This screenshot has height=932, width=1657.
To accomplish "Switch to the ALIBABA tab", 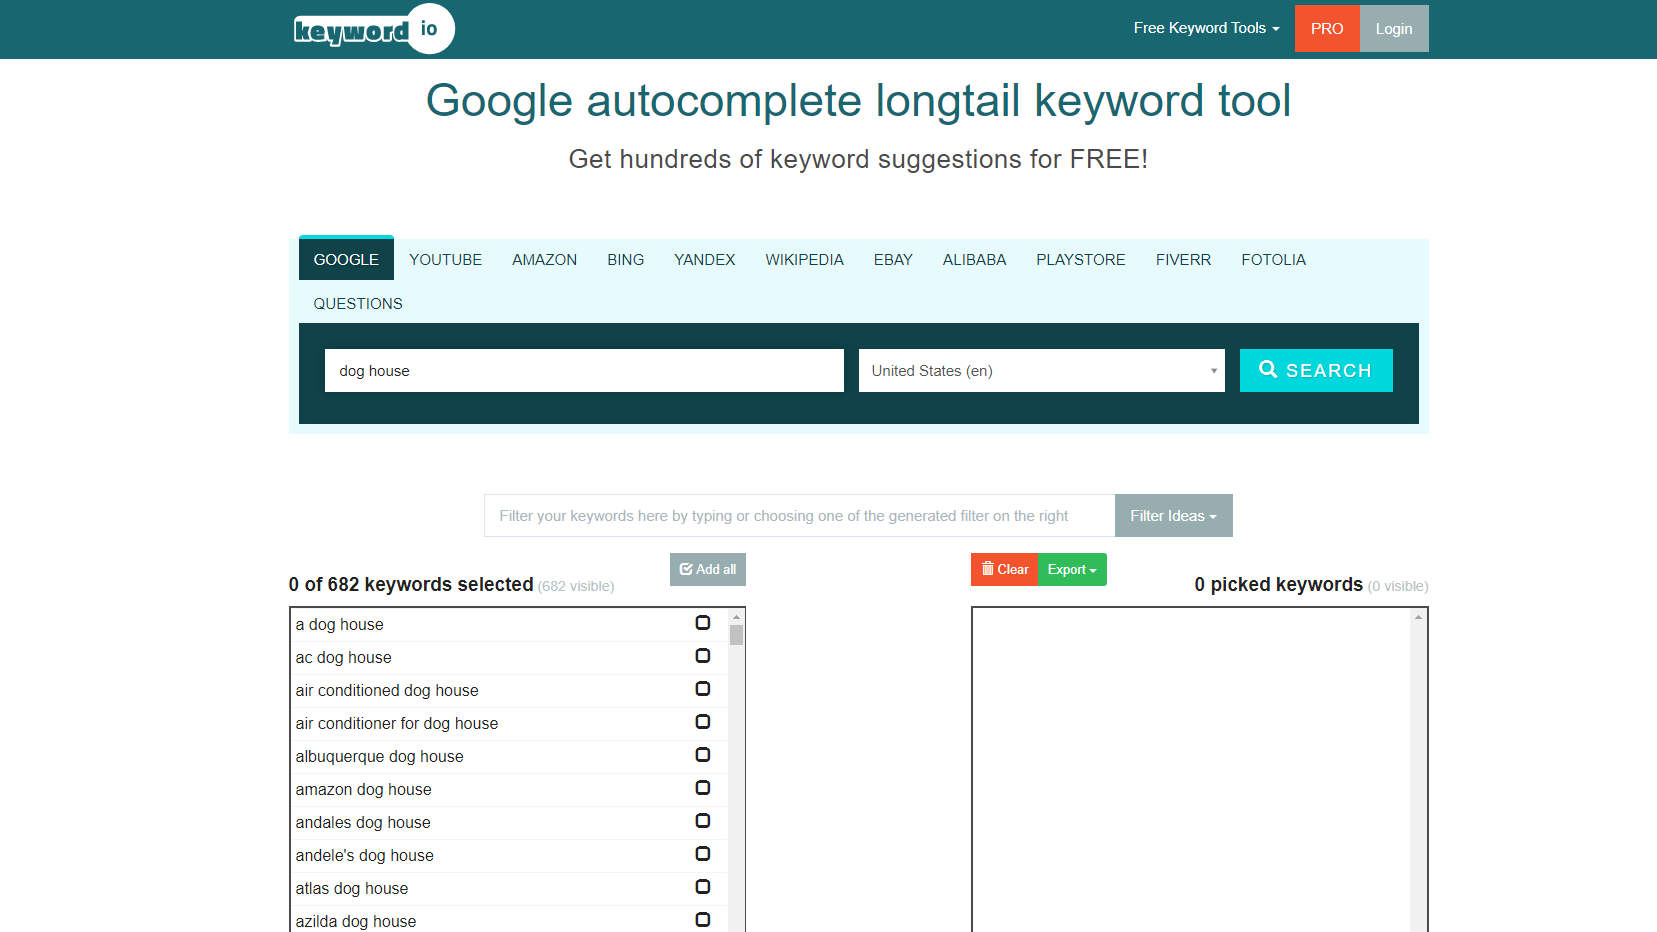I will point(974,259).
